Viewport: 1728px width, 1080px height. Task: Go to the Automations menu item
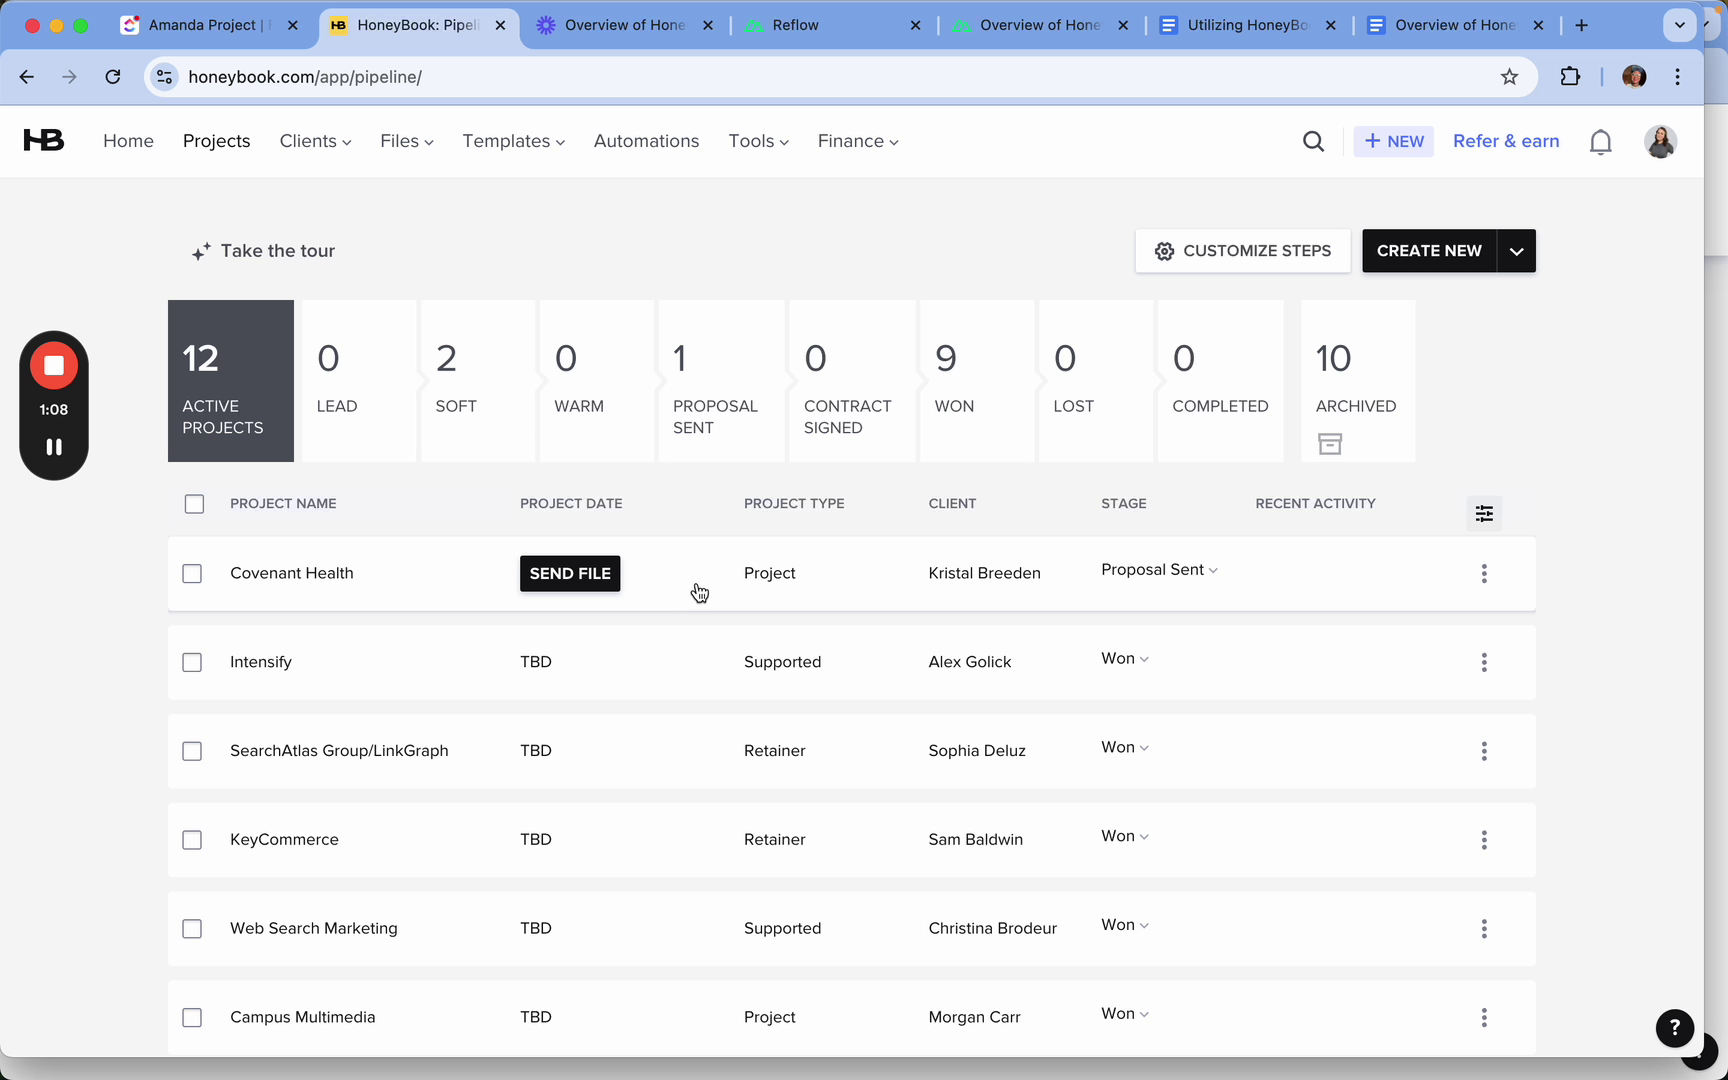pos(646,141)
